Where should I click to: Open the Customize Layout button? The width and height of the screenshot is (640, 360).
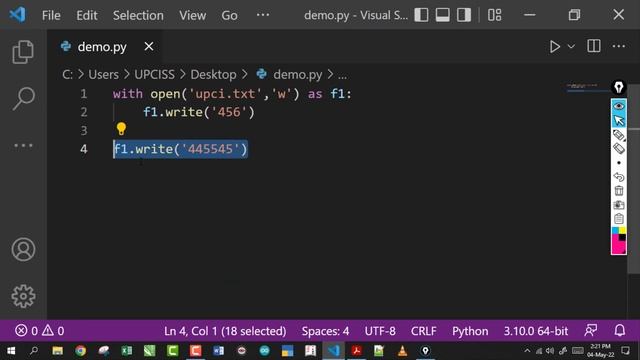click(x=495, y=15)
